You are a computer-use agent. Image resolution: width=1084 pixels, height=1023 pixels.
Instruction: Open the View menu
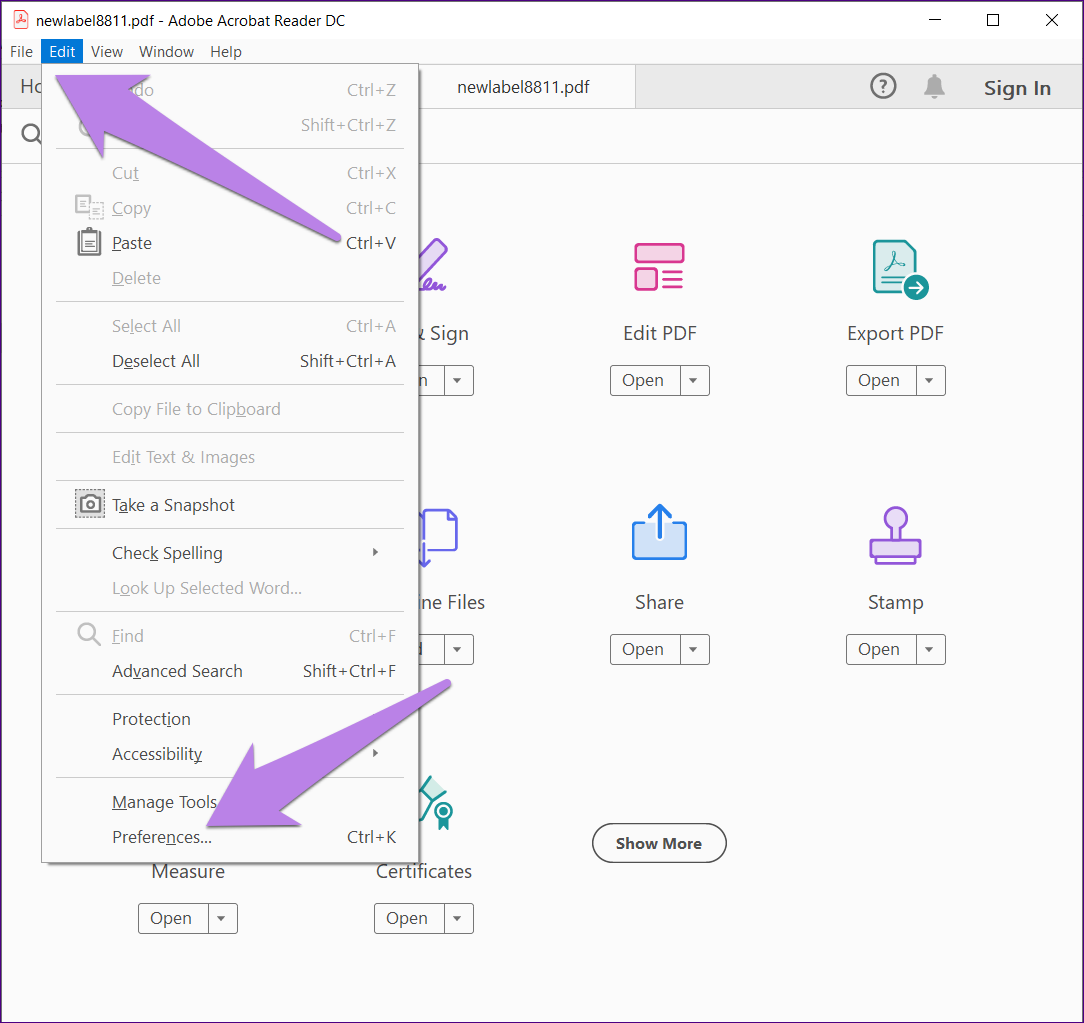point(106,51)
